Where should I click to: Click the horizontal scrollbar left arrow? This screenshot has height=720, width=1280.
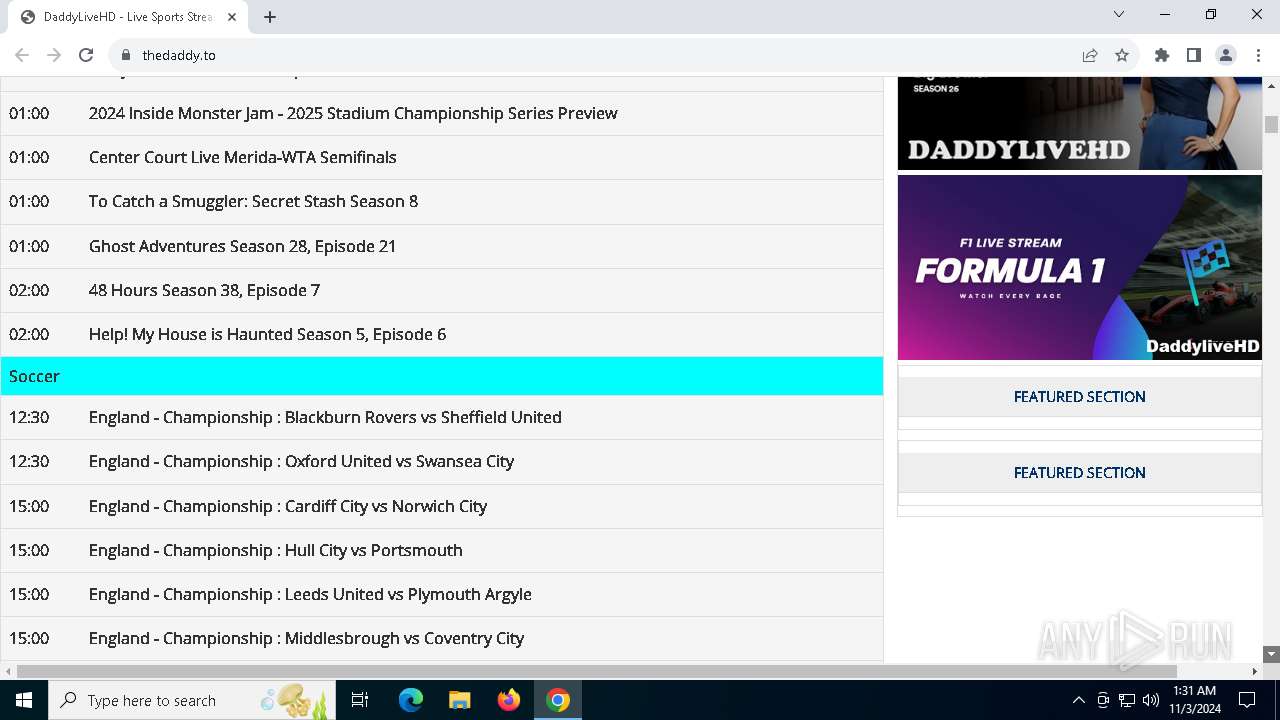point(7,671)
